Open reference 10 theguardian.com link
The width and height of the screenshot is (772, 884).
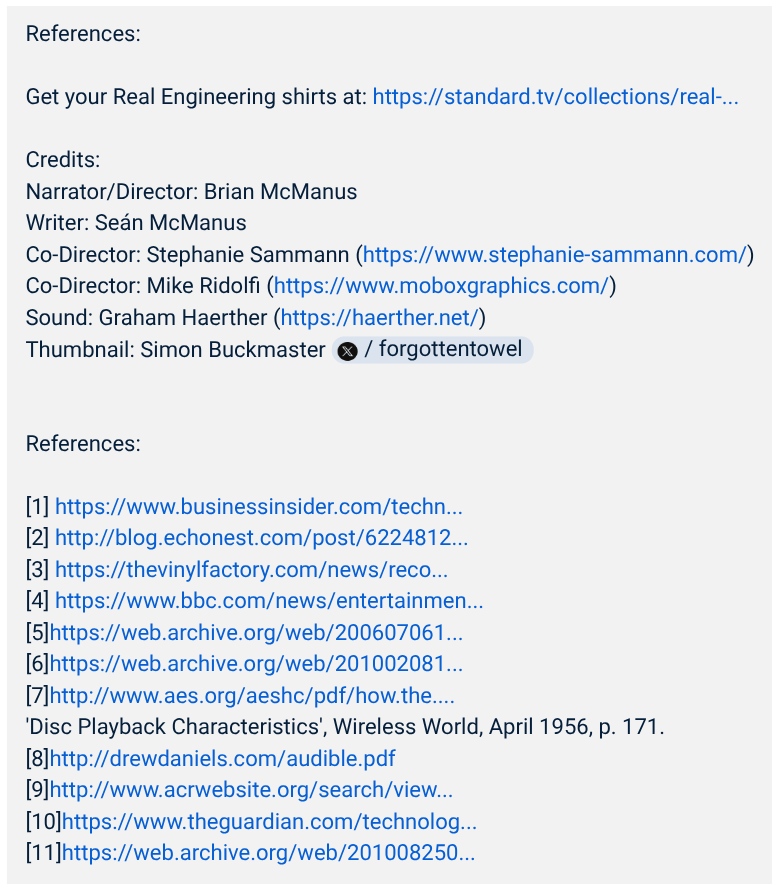pyautogui.click(x=269, y=822)
